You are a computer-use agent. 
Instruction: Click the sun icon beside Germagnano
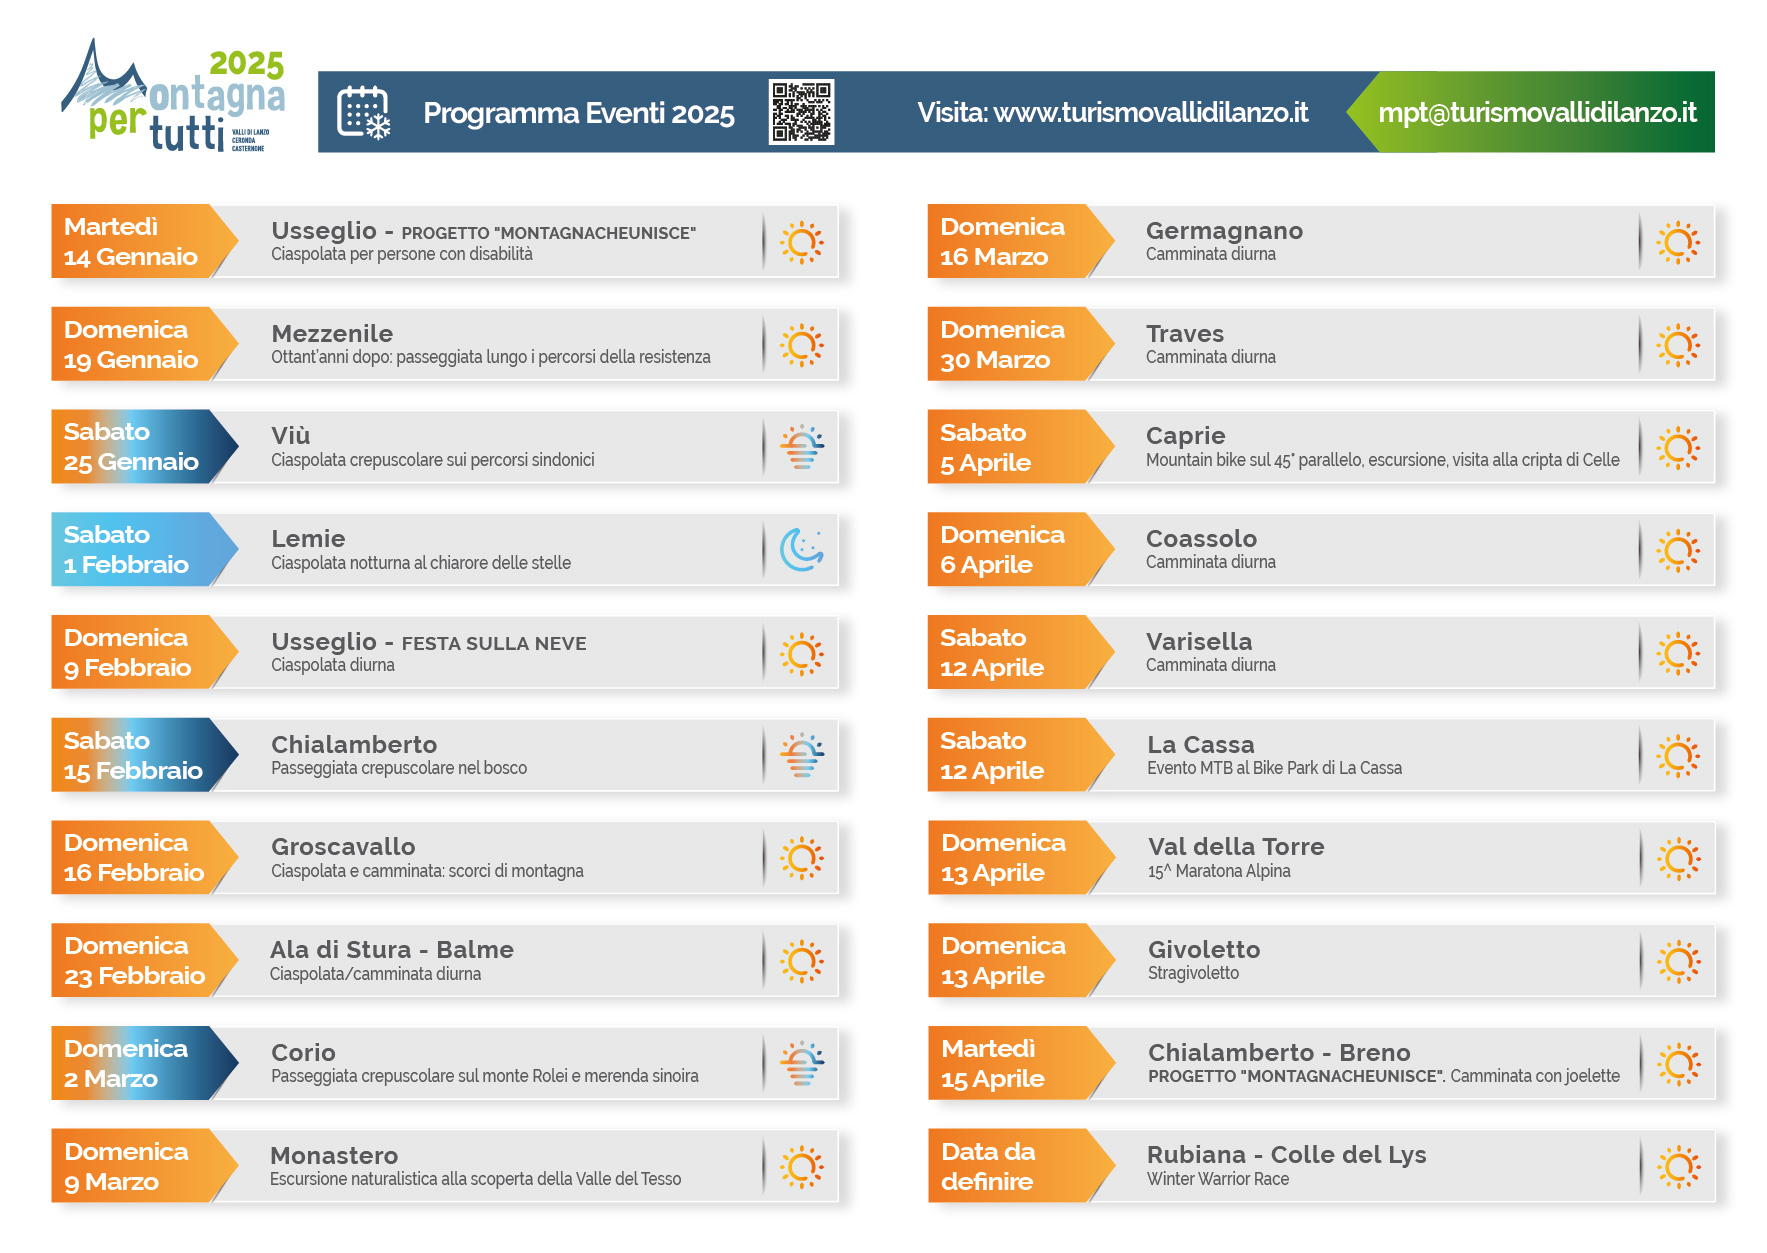pos(1678,242)
